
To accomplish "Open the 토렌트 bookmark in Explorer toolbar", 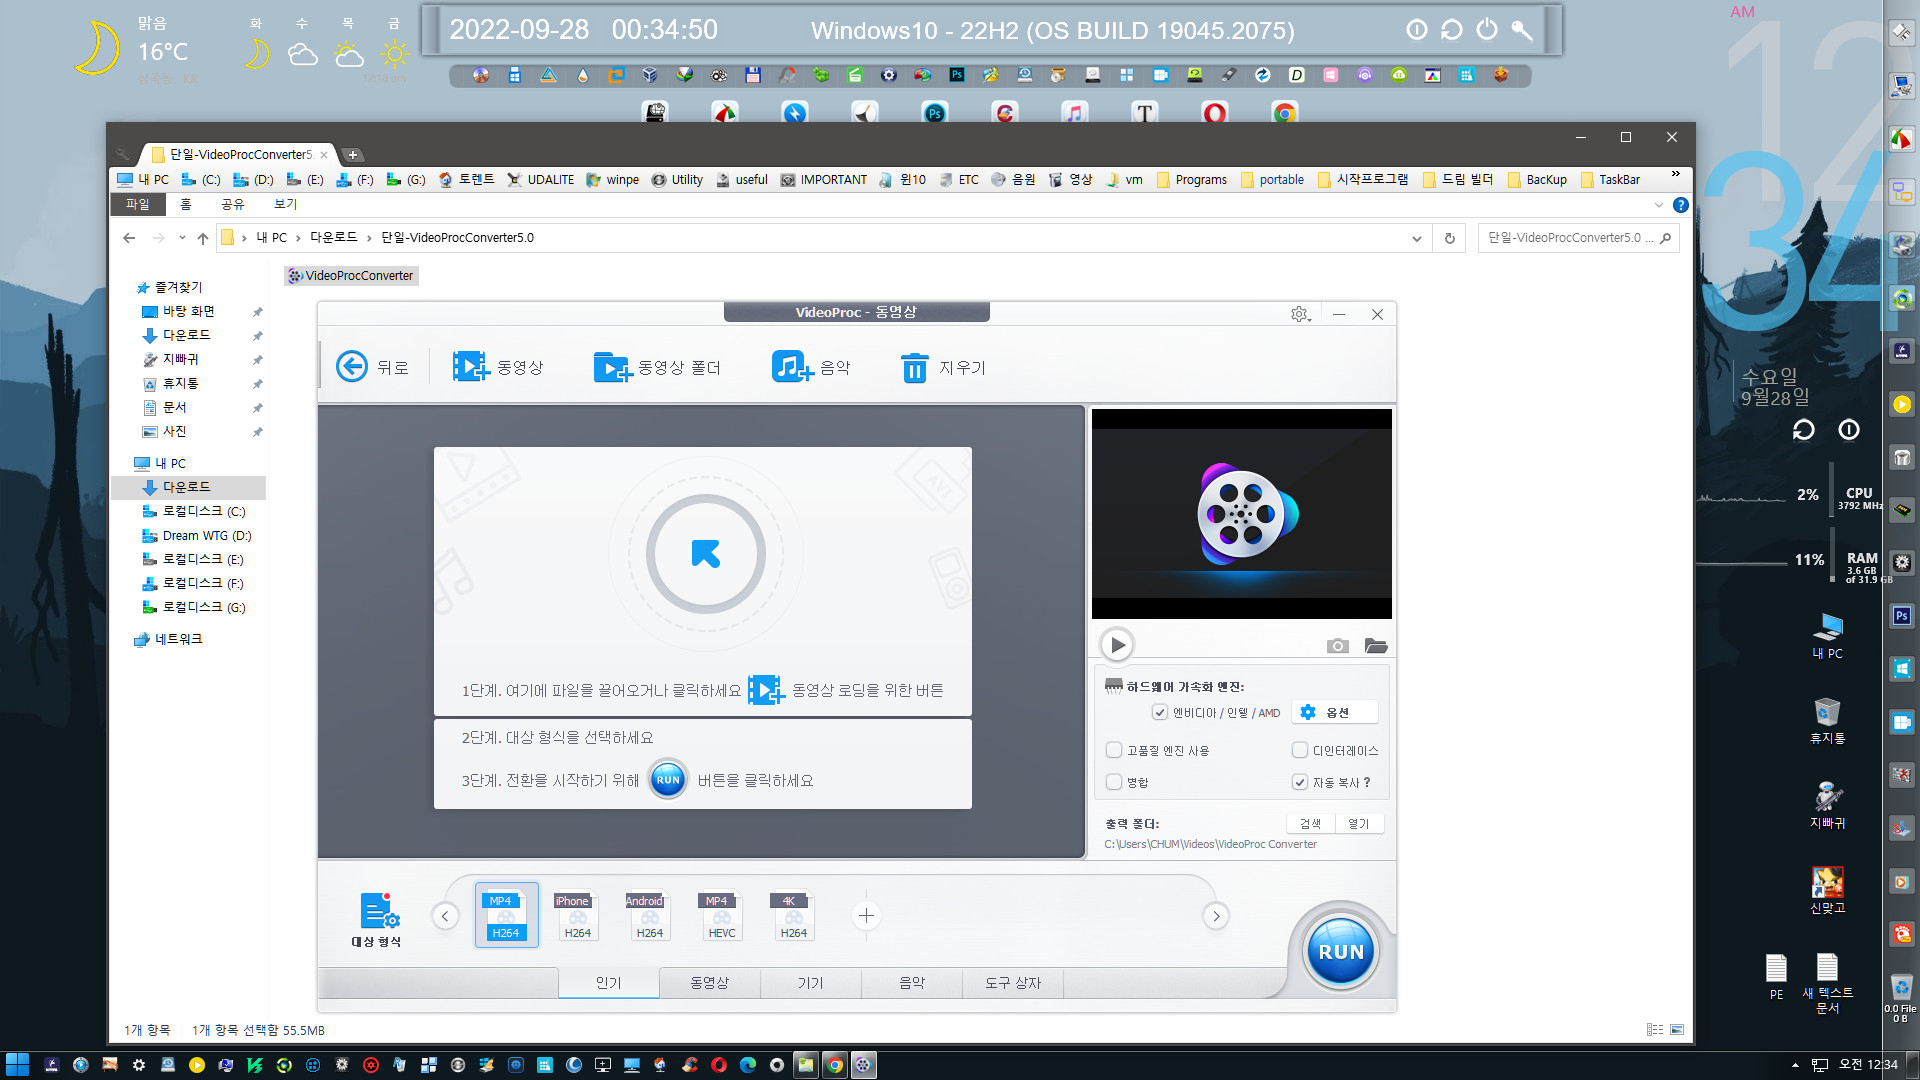I will (x=467, y=180).
